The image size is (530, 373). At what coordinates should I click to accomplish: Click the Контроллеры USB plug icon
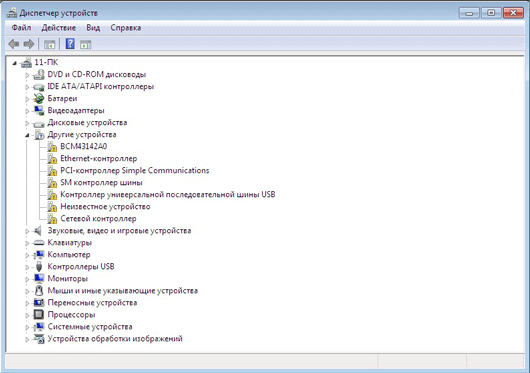point(39,267)
